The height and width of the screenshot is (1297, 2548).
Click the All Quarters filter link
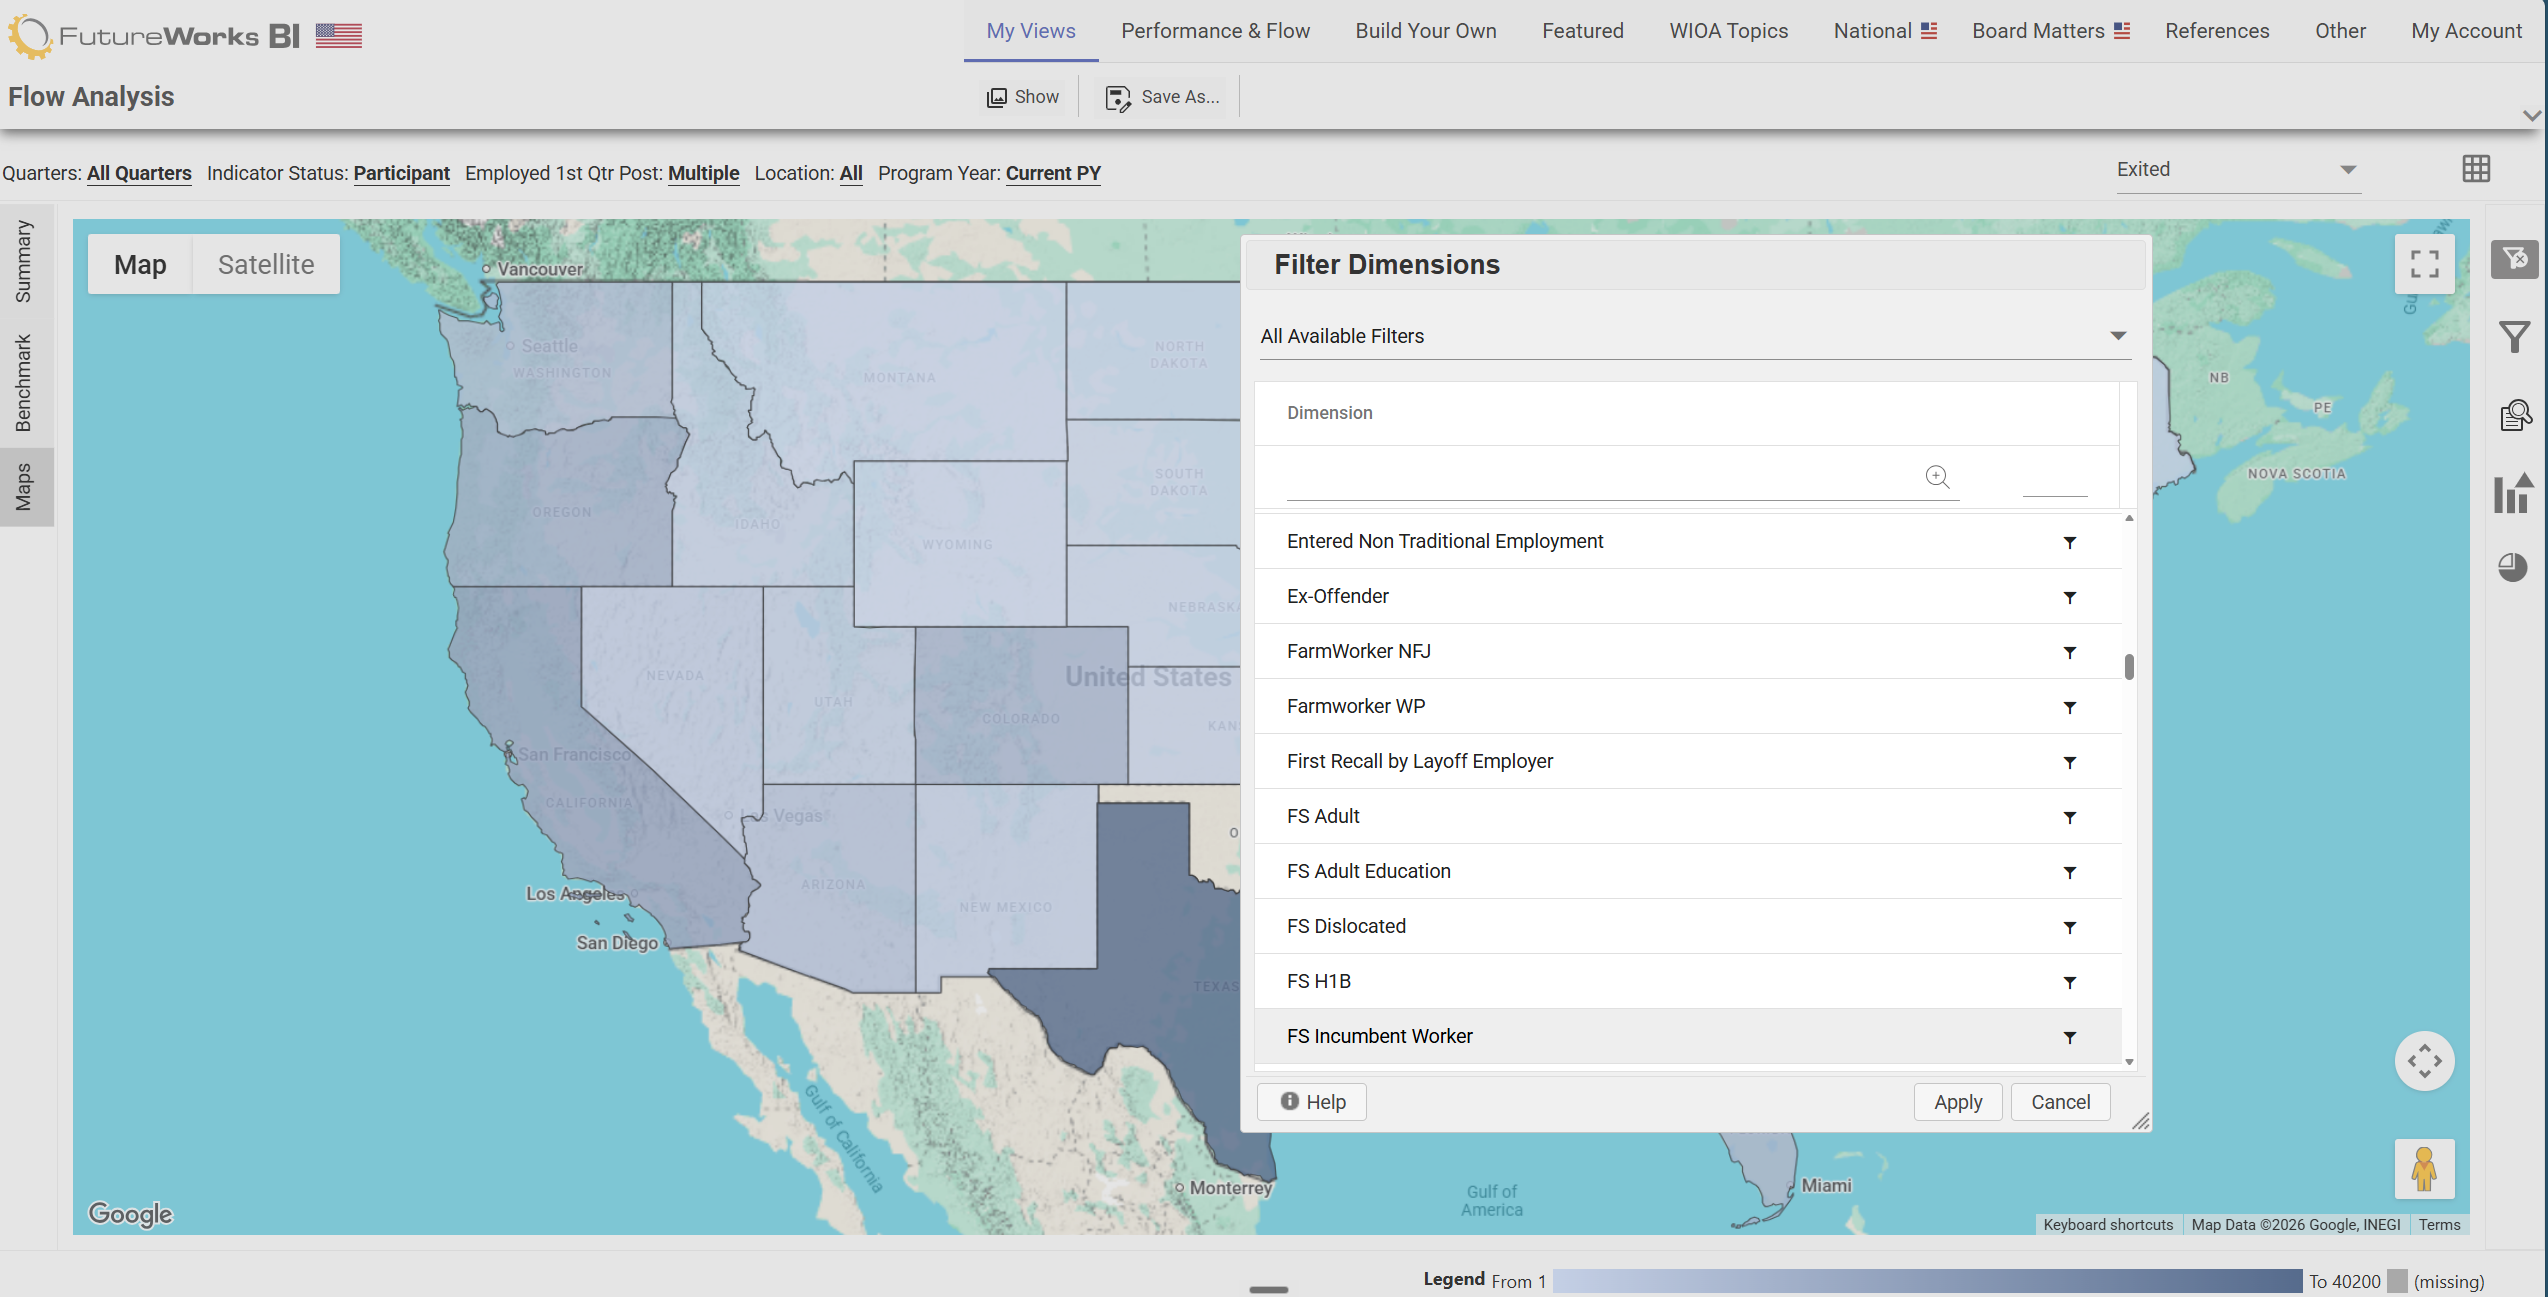click(x=139, y=173)
